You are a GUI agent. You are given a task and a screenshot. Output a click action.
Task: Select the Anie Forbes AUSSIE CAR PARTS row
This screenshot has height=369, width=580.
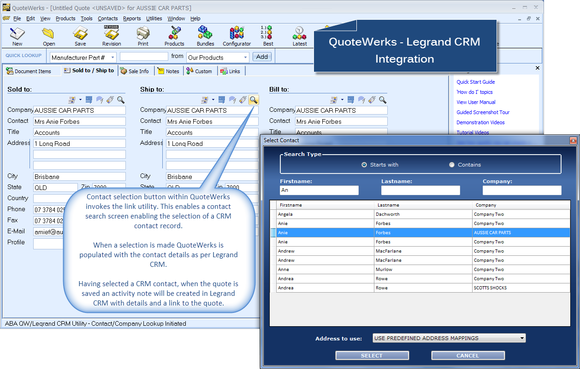(423, 233)
